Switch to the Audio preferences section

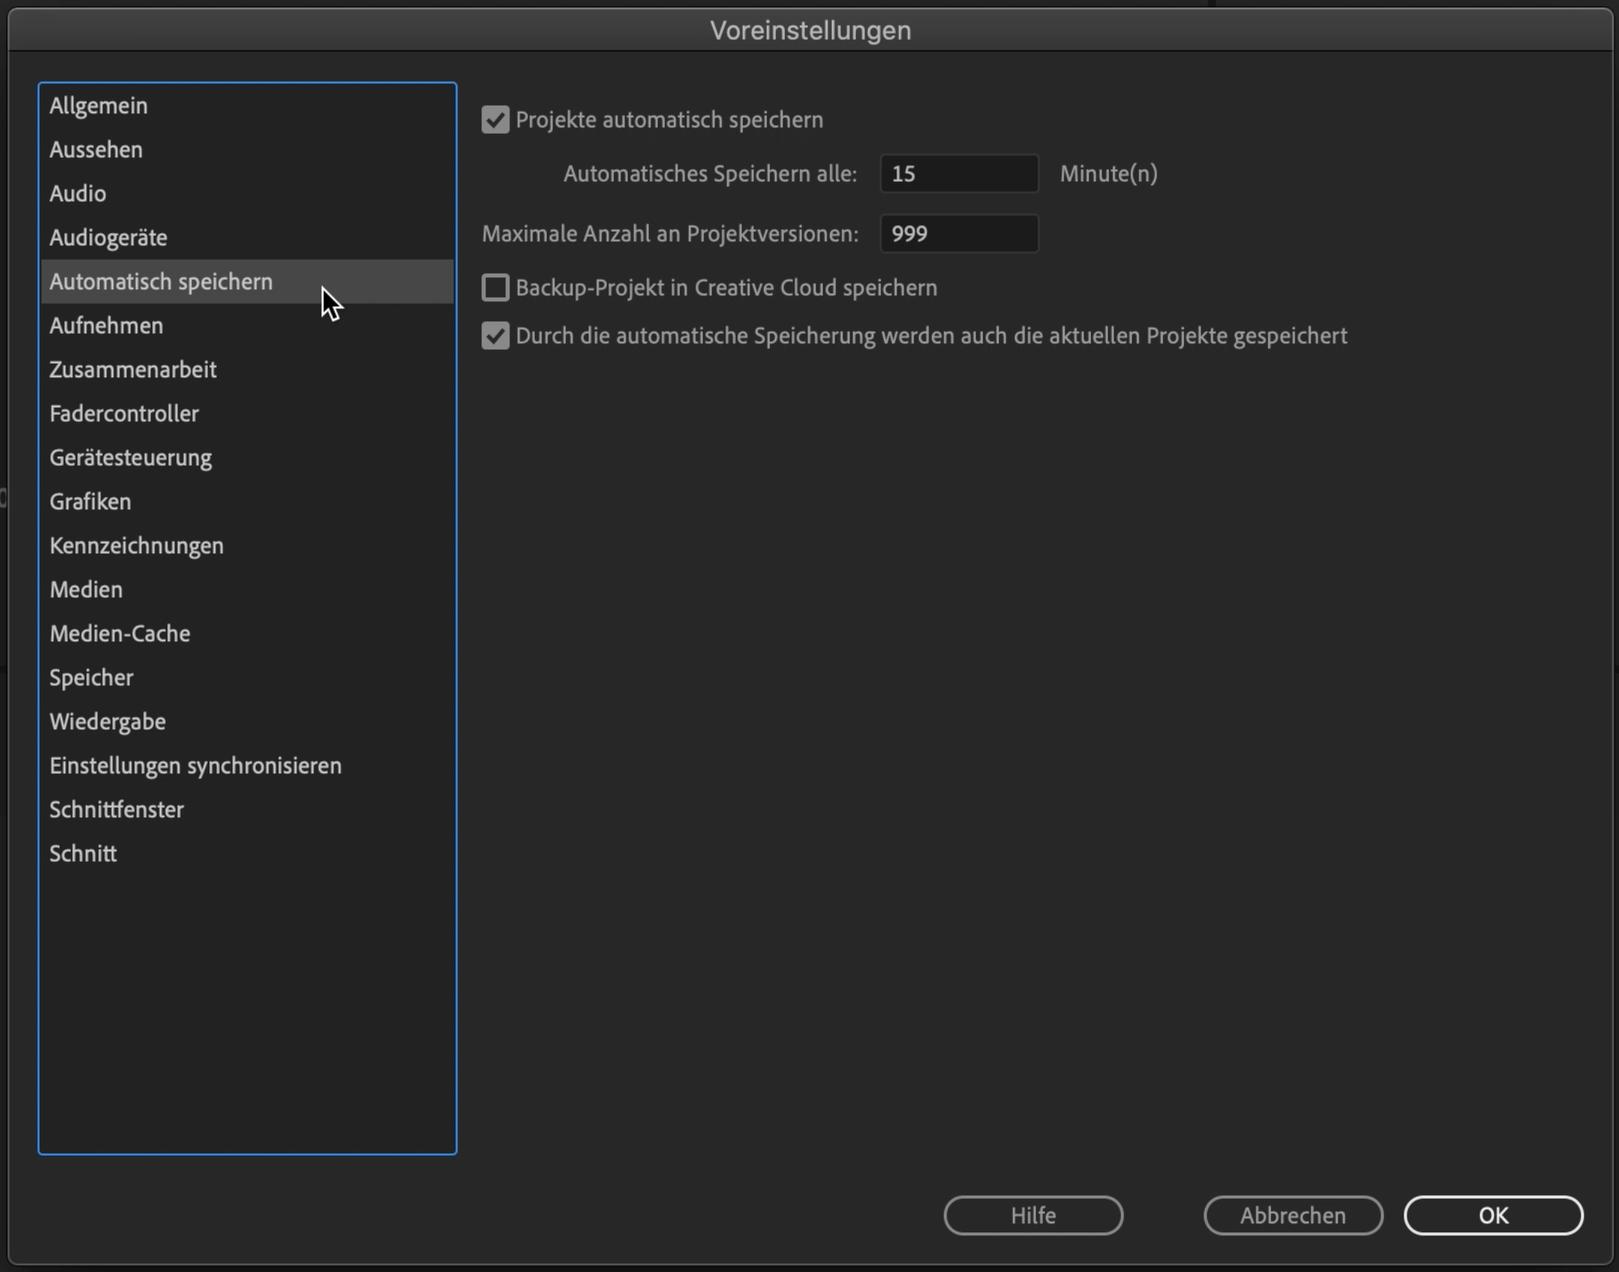point(78,194)
